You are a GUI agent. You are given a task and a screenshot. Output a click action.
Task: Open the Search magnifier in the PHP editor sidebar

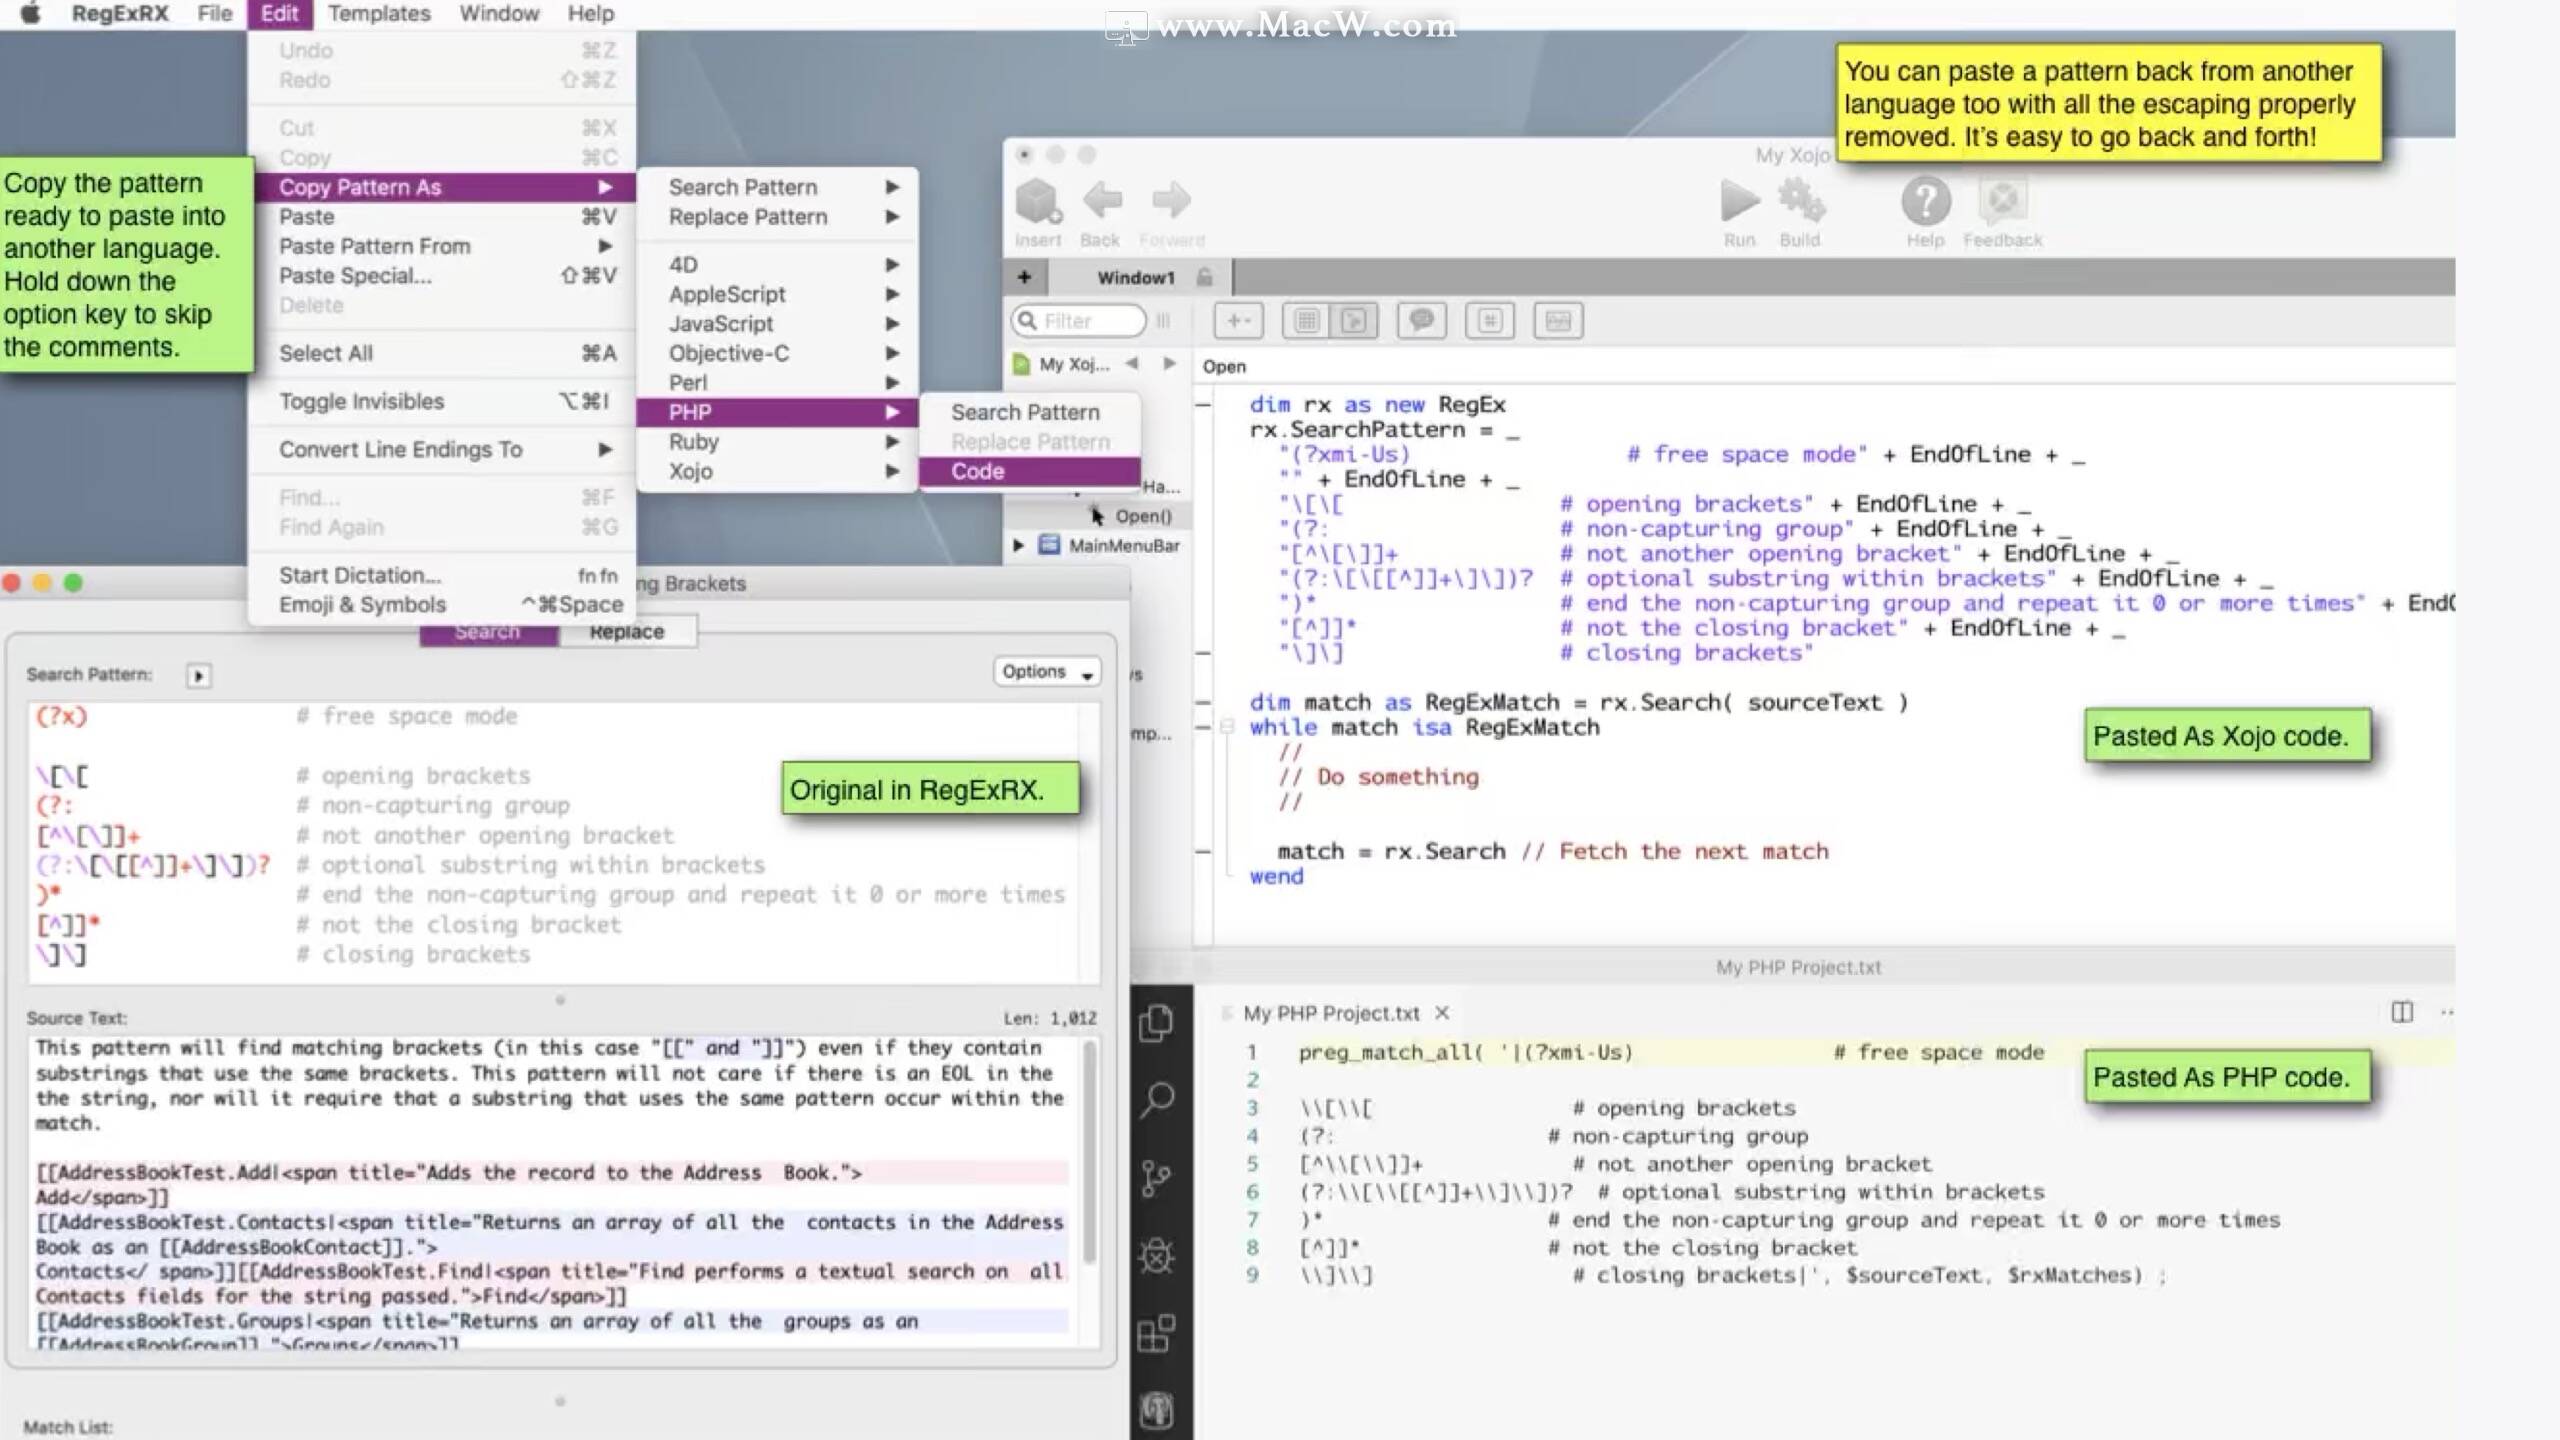coord(1157,1100)
